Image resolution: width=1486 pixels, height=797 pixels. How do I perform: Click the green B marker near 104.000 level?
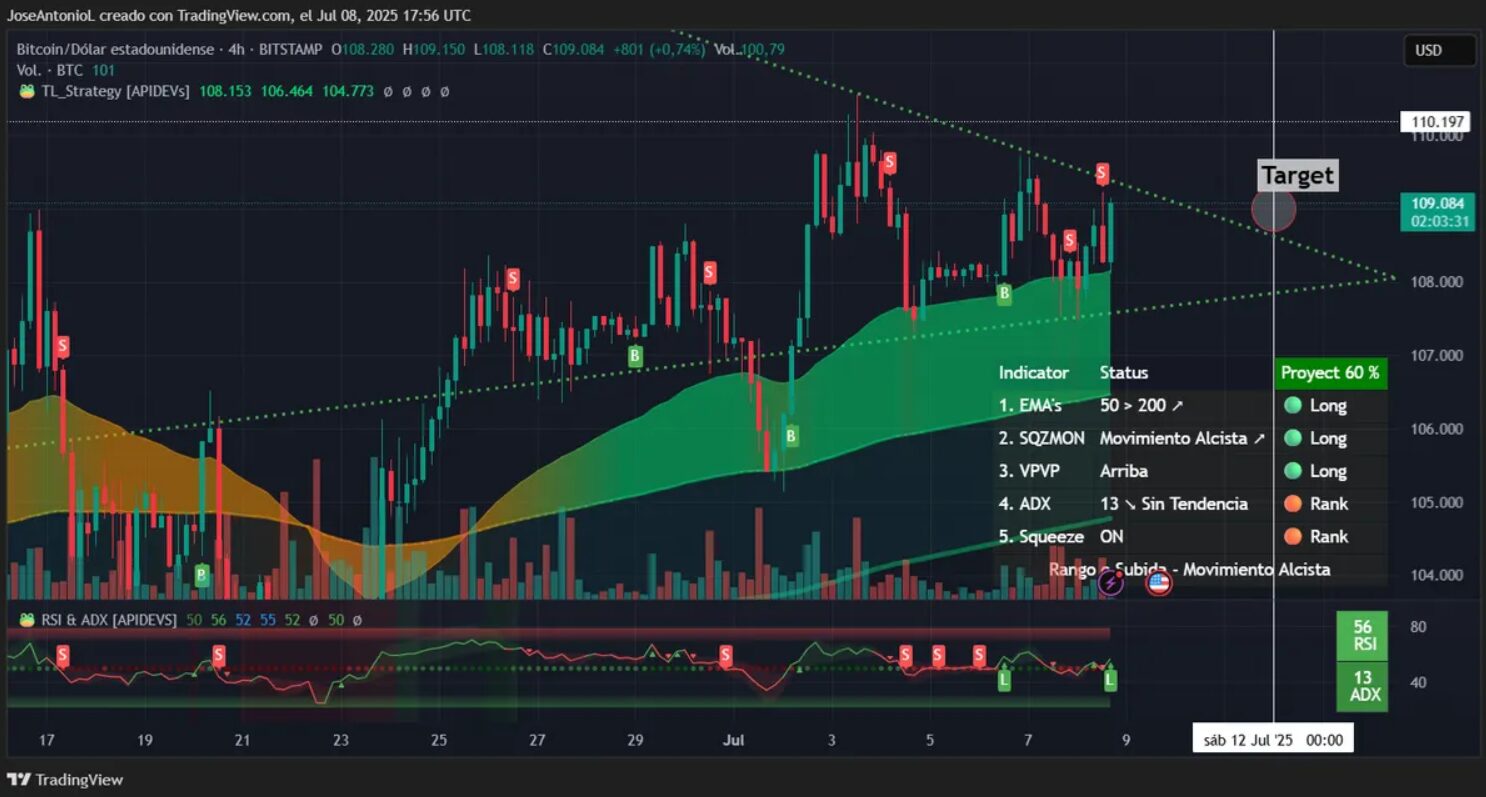click(x=202, y=574)
